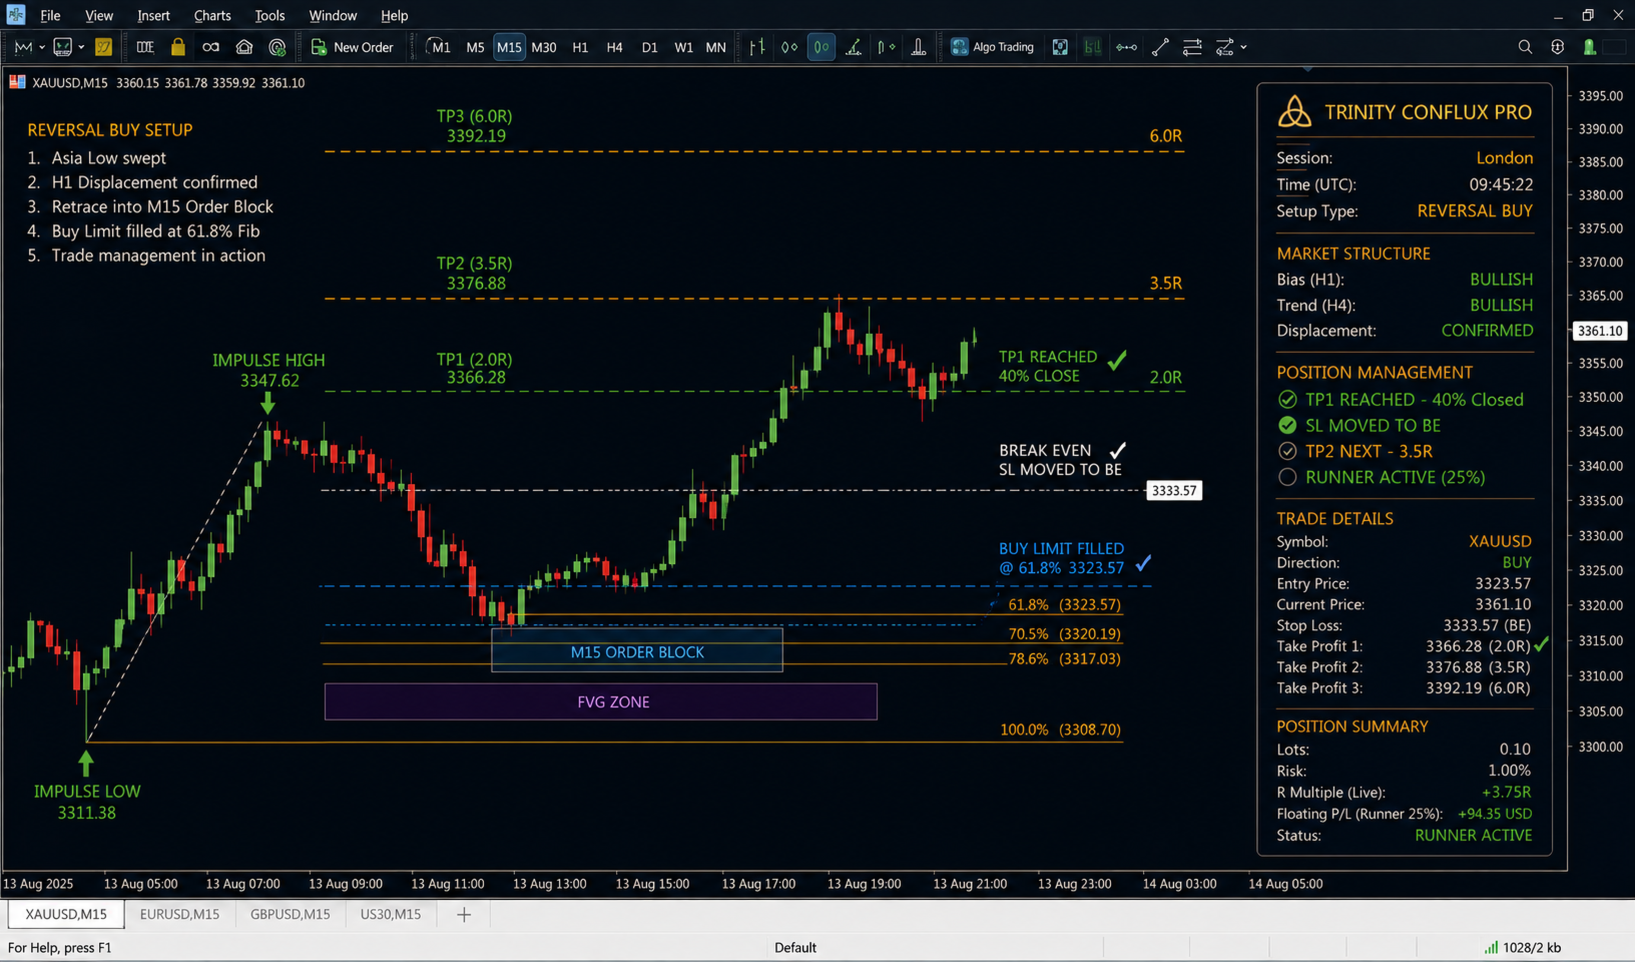Toggle Algo Trading on the toolbar
Image resolution: width=1635 pixels, height=962 pixels.
(x=992, y=47)
